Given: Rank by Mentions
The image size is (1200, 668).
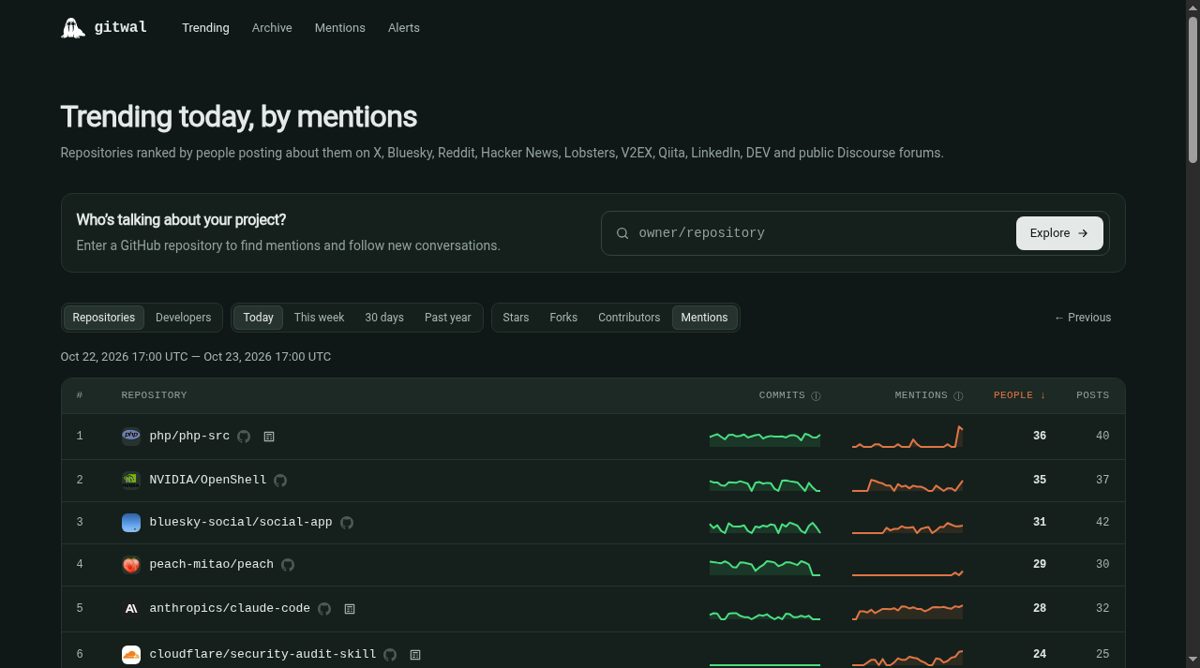Looking at the screenshot, I should (x=705, y=317).
